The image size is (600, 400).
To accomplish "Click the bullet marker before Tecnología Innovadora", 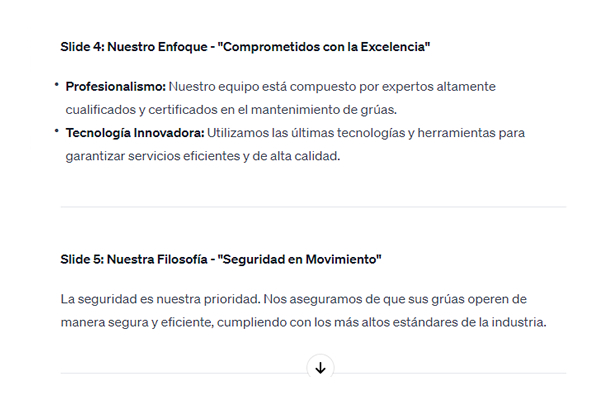I will tap(57, 132).
